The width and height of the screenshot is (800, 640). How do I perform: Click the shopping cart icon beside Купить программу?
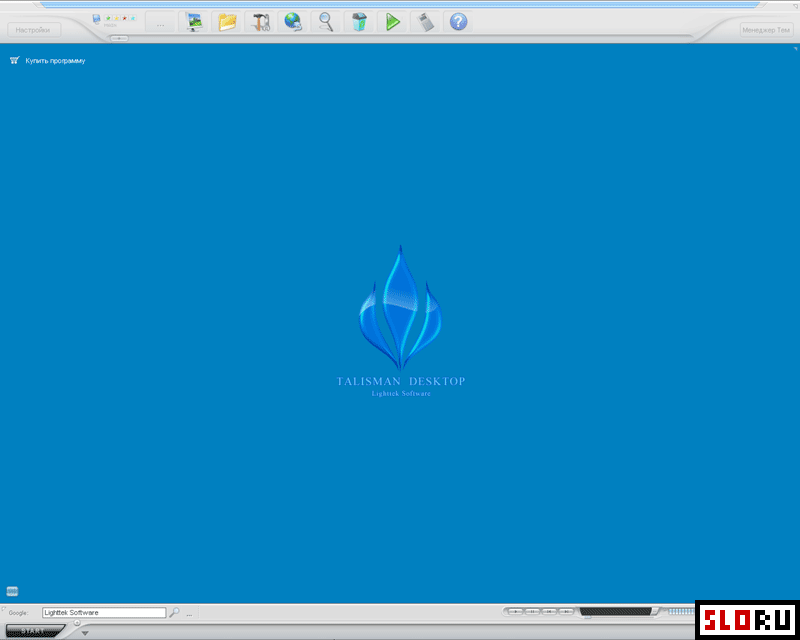[15, 60]
